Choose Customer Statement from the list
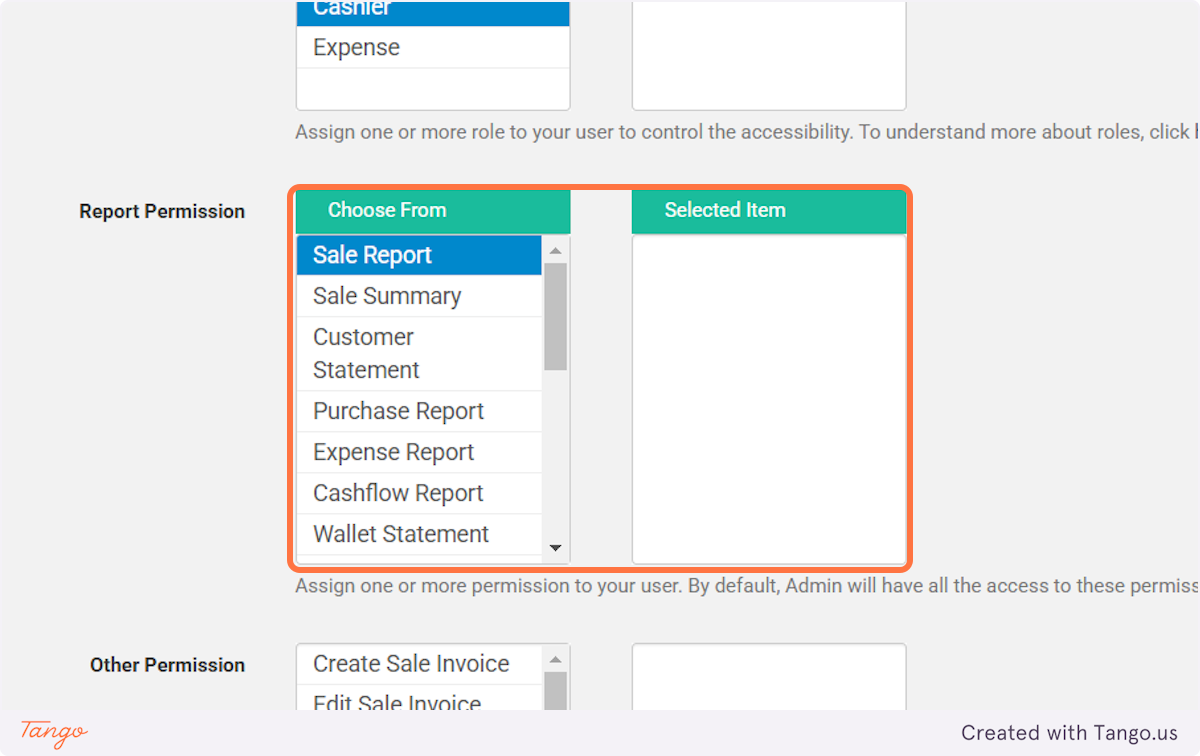The height and width of the screenshot is (756, 1200). 419,353
